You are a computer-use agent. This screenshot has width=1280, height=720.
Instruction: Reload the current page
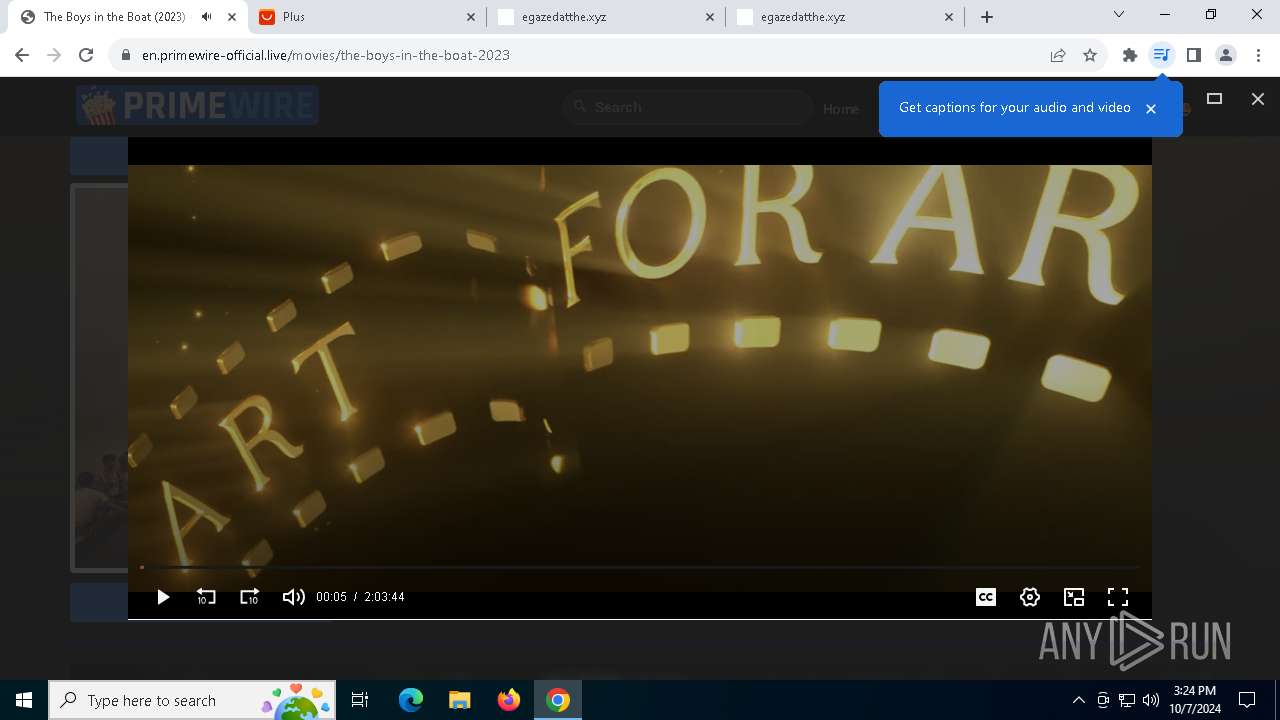click(x=86, y=55)
